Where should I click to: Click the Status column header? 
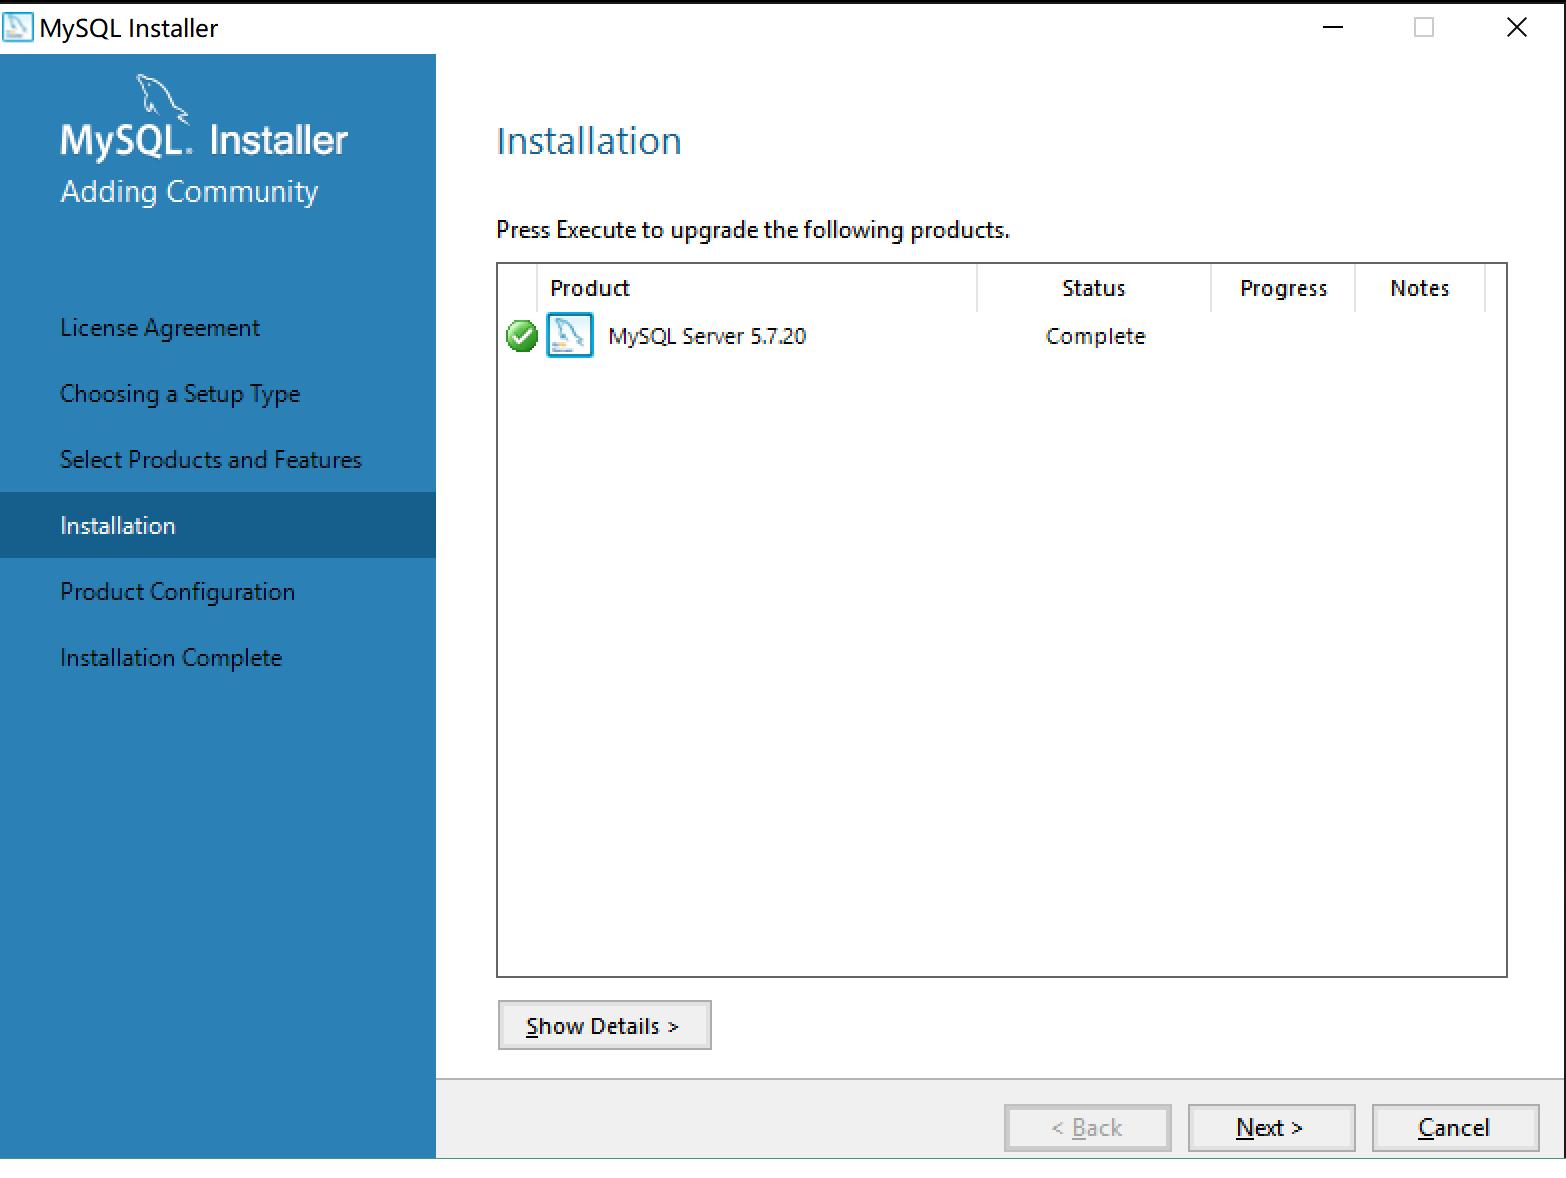1094,288
